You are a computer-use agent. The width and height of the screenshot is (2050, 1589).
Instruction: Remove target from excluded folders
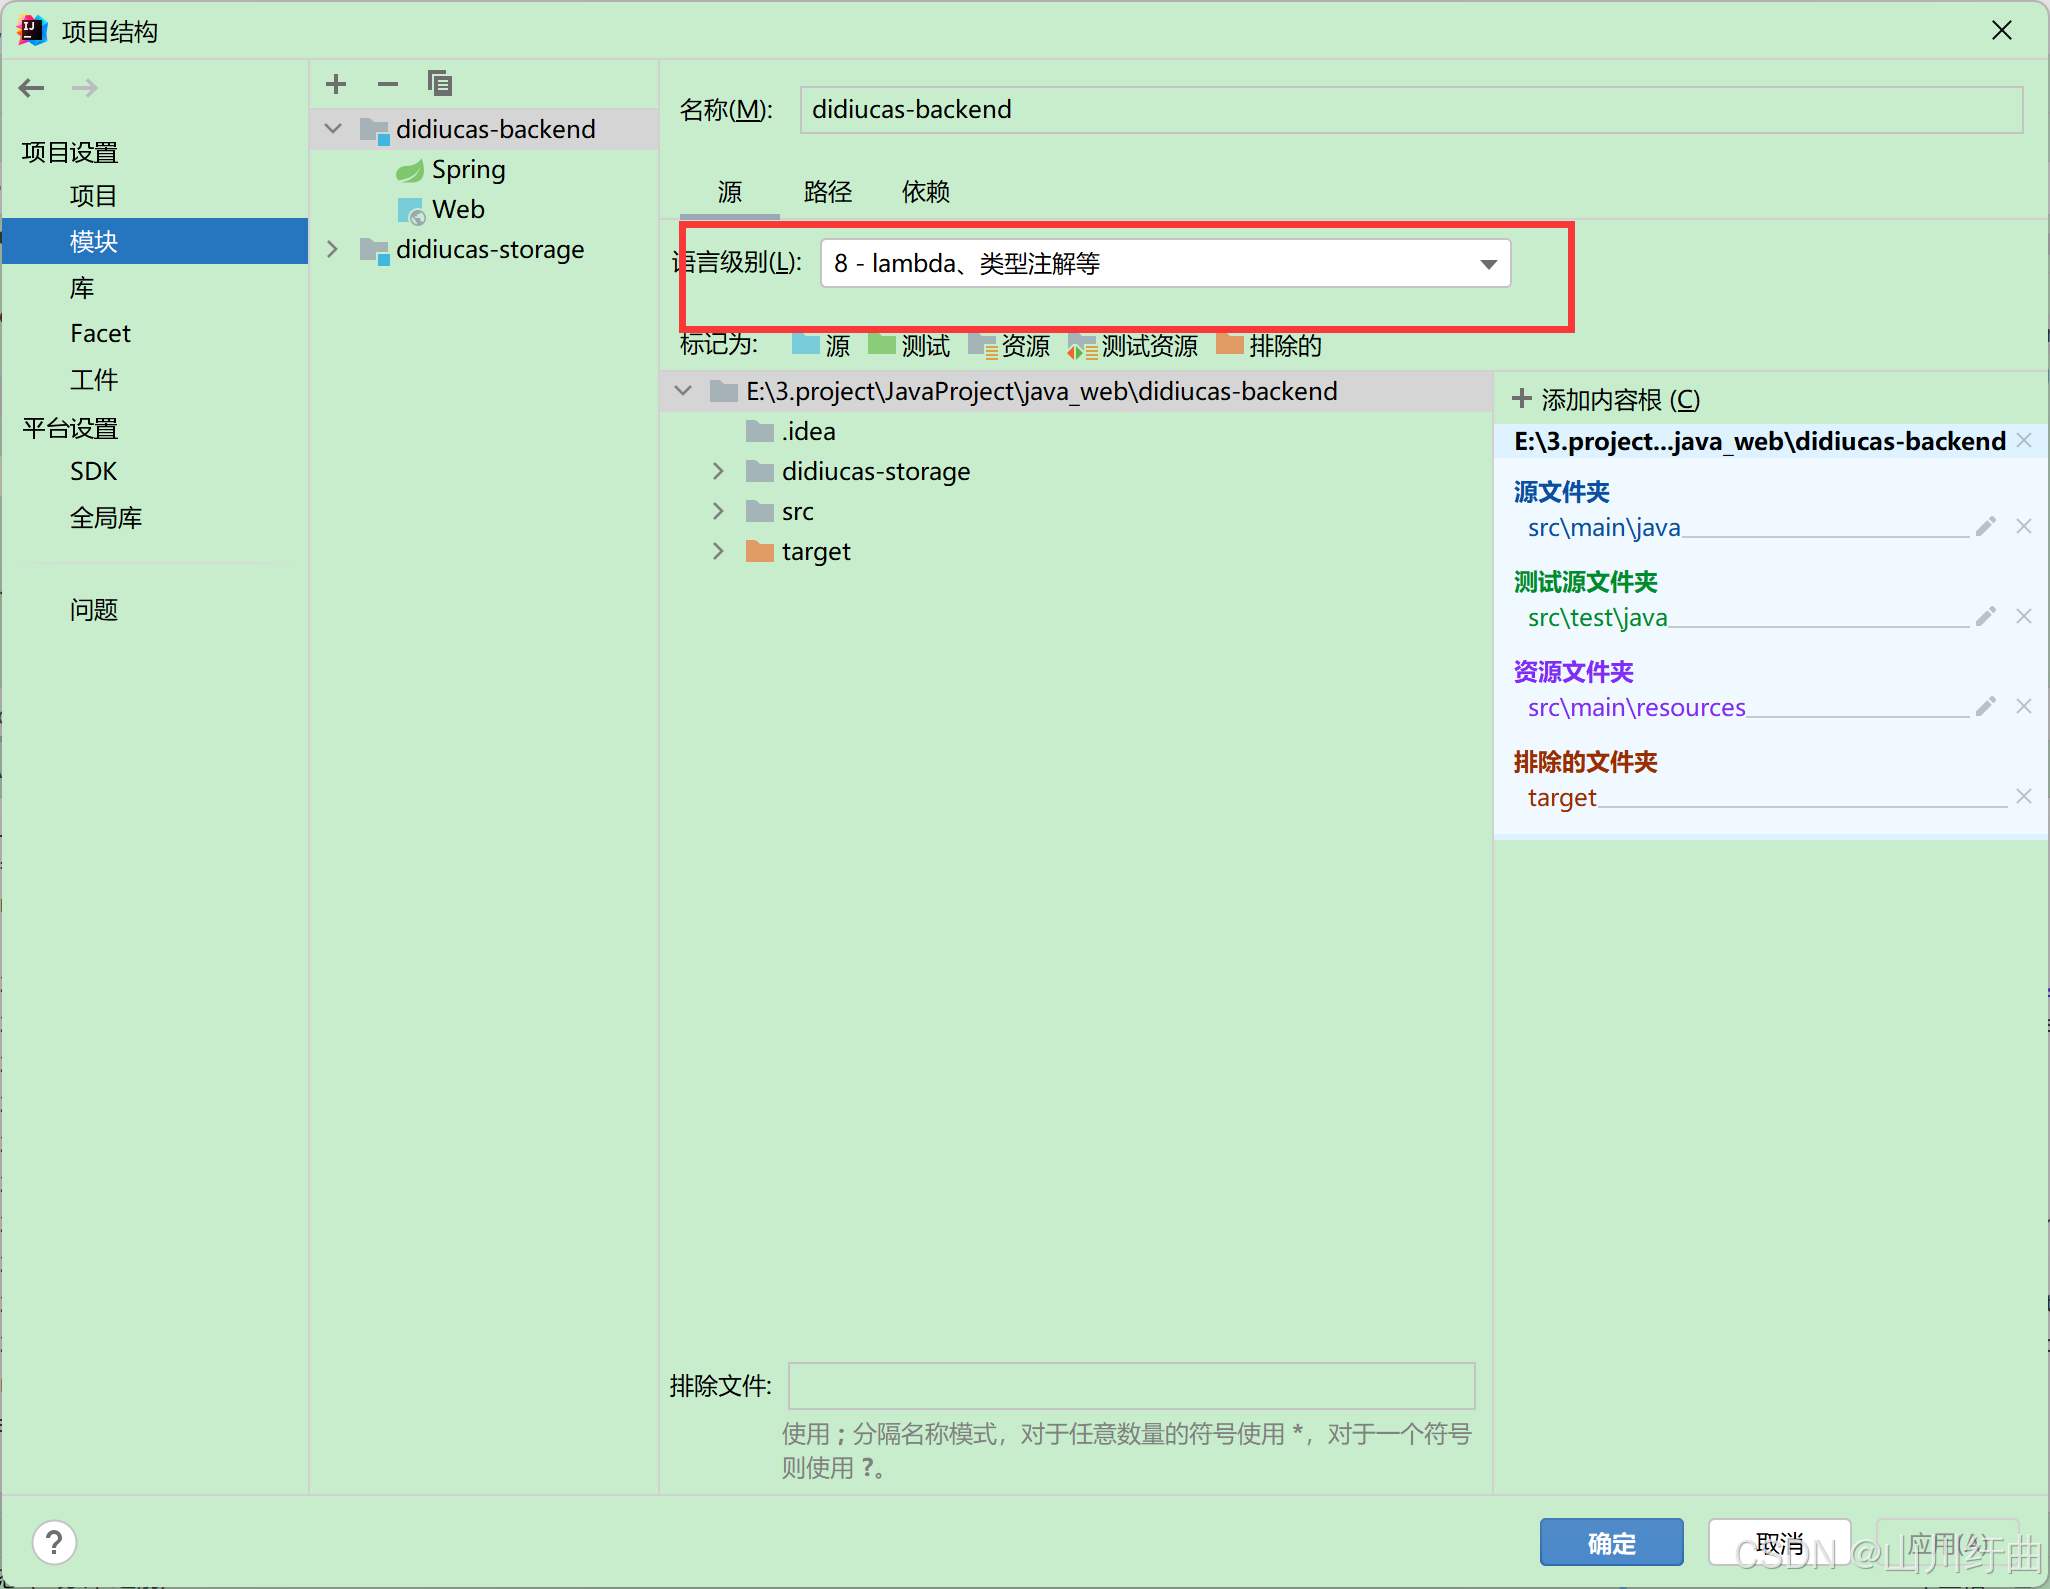2024,796
